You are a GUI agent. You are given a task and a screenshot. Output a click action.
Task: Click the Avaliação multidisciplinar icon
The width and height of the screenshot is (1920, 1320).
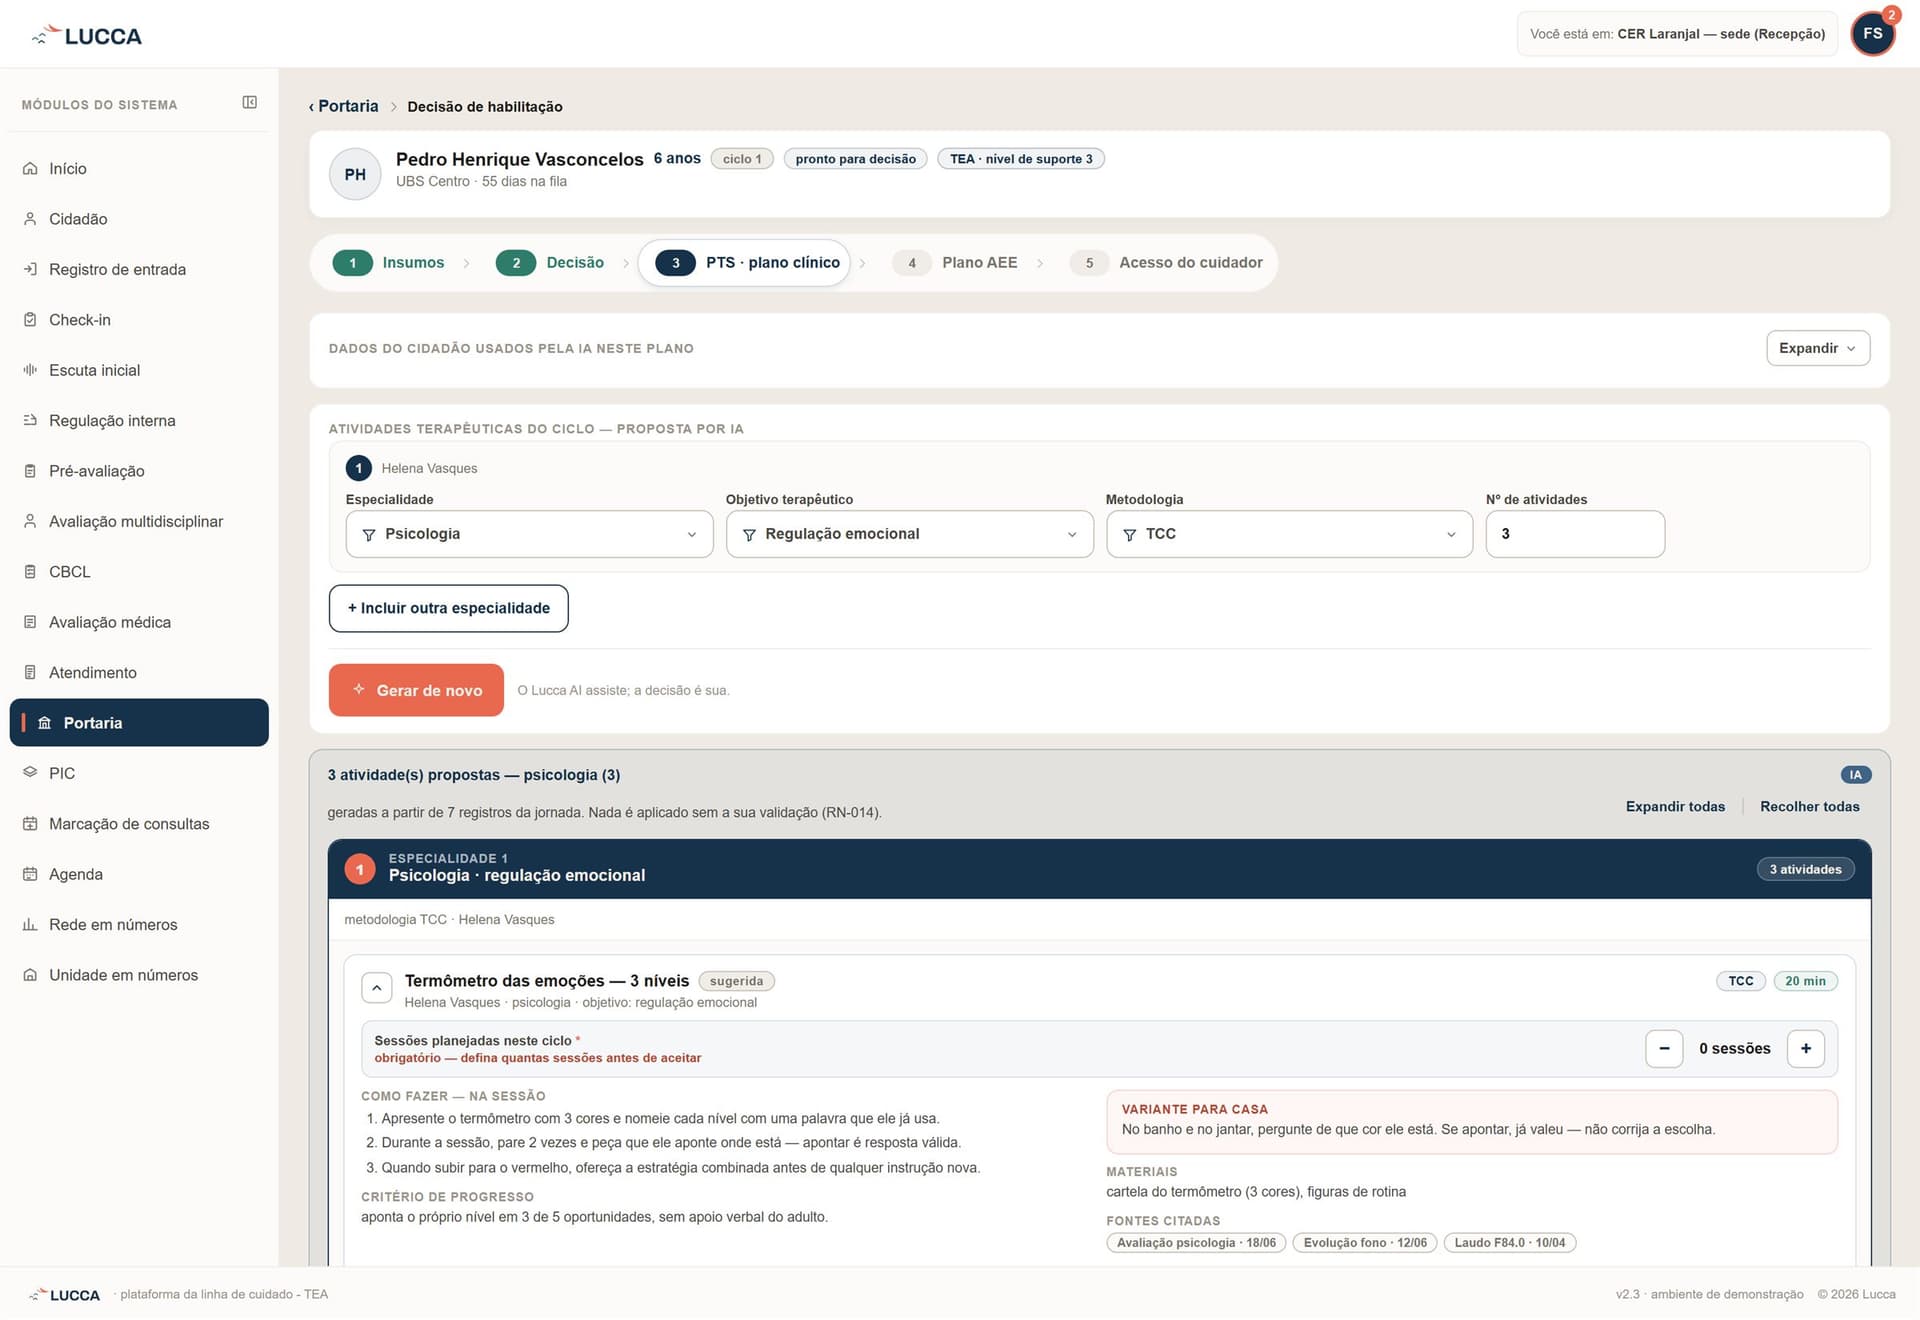(x=30, y=522)
